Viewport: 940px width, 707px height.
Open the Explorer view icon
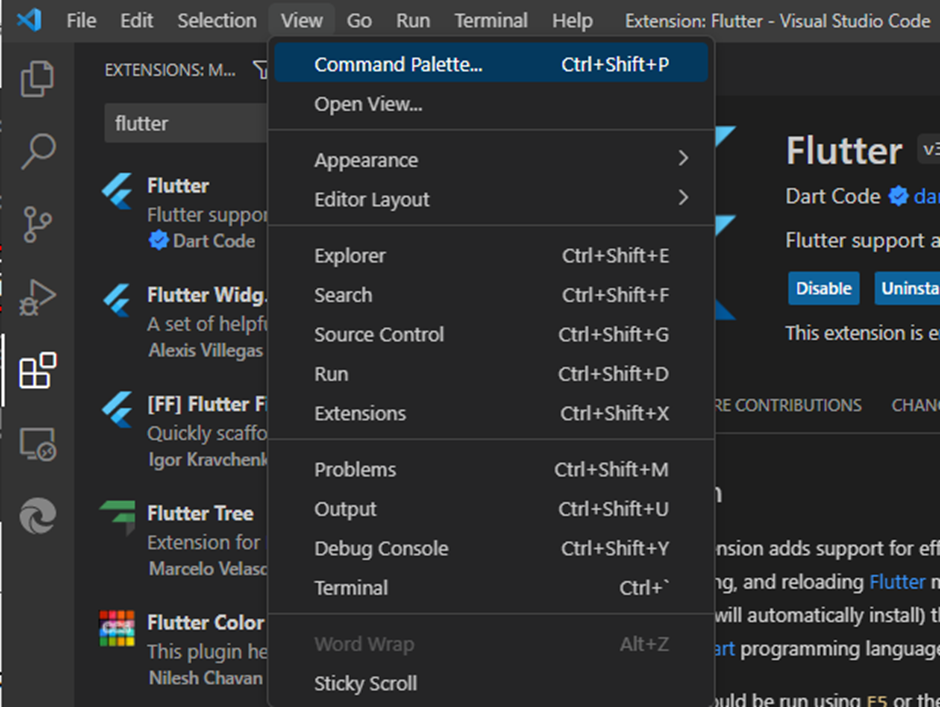37,78
